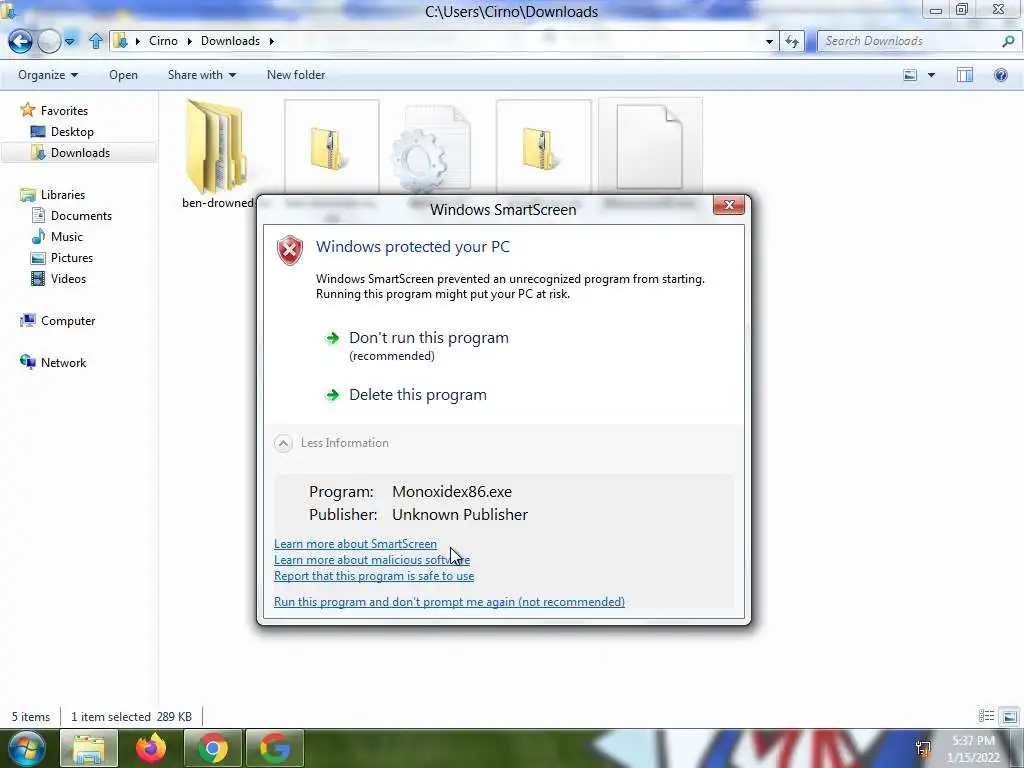Viewport: 1024px width, 768px height.
Task: Refresh the Downloads folder view
Action: [792, 41]
